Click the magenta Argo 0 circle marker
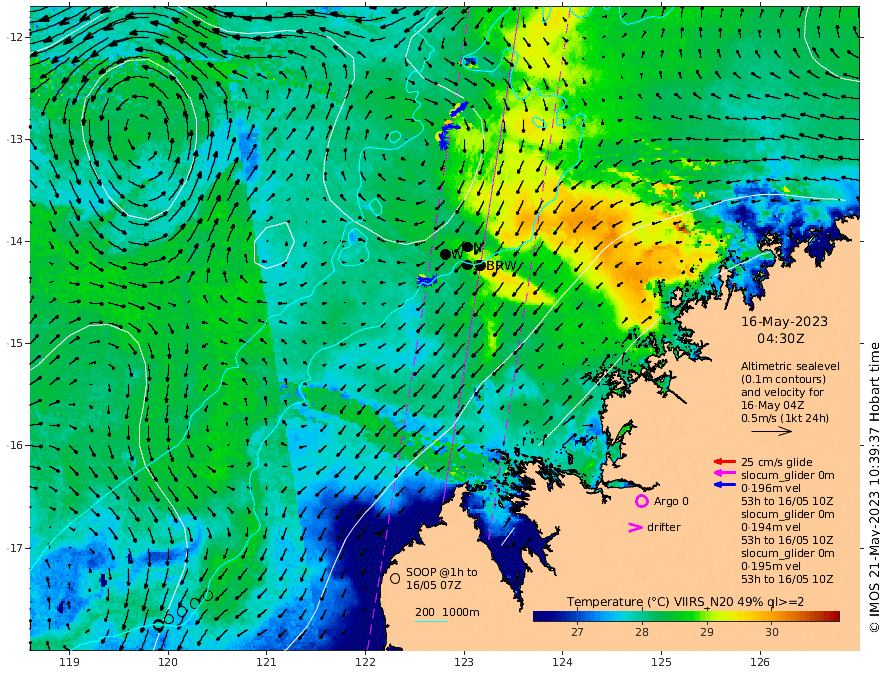This screenshot has width=880, height=680. (x=641, y=501)
